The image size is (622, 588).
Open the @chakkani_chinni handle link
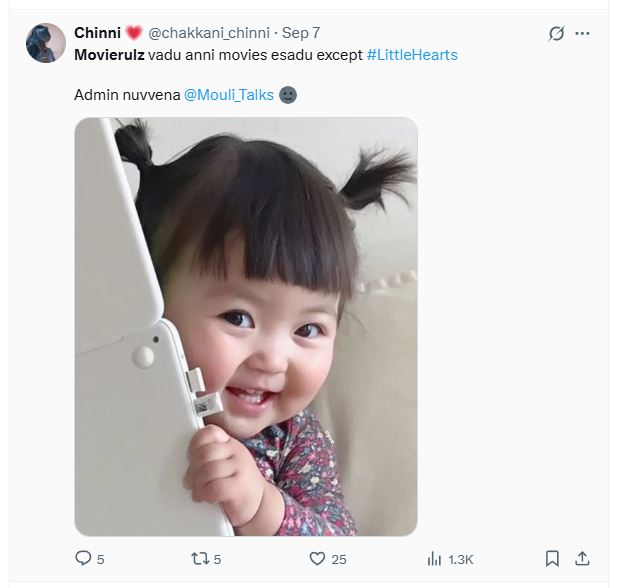(209, 33)
